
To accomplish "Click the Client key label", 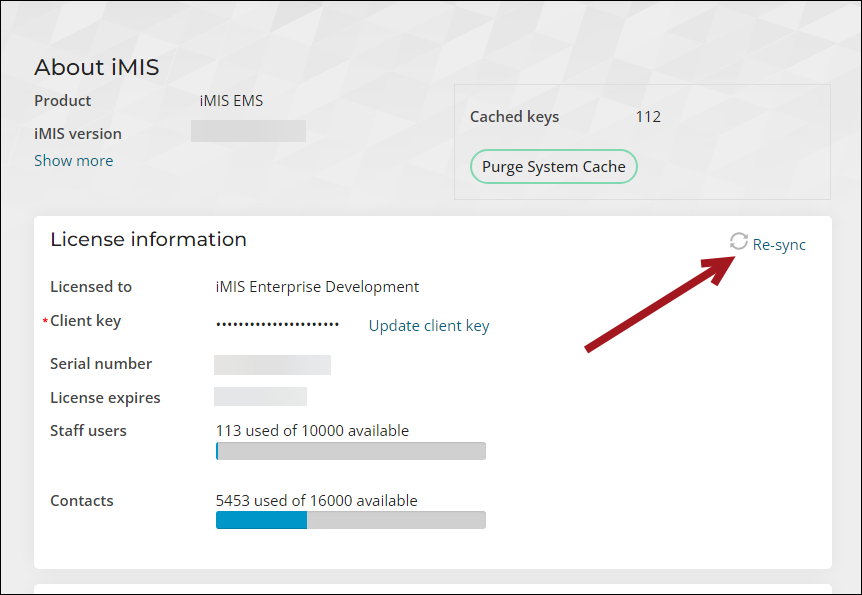I will coord(85,321).
